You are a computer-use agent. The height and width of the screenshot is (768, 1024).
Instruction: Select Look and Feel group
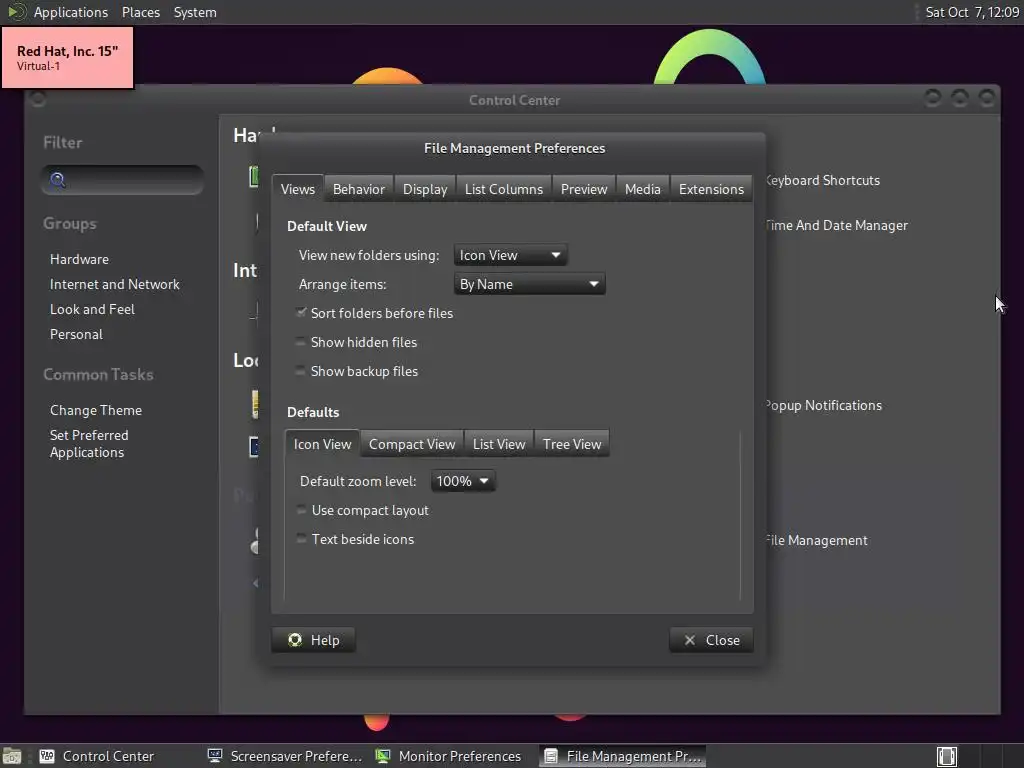[93, 309]
